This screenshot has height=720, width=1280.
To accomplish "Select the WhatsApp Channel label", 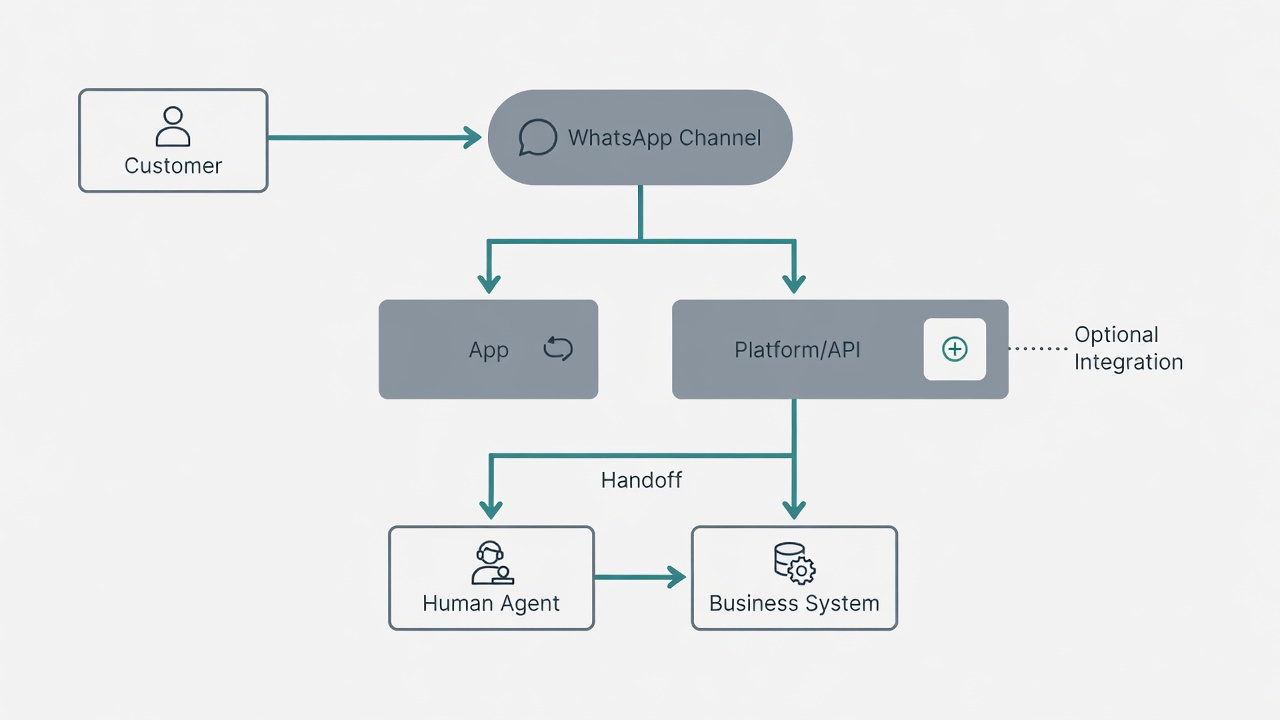I will [664, 138].
